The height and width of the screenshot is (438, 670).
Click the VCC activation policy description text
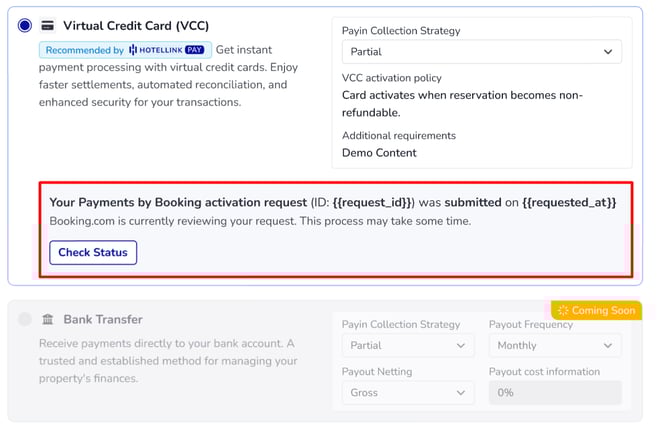[x=462, y=104]
